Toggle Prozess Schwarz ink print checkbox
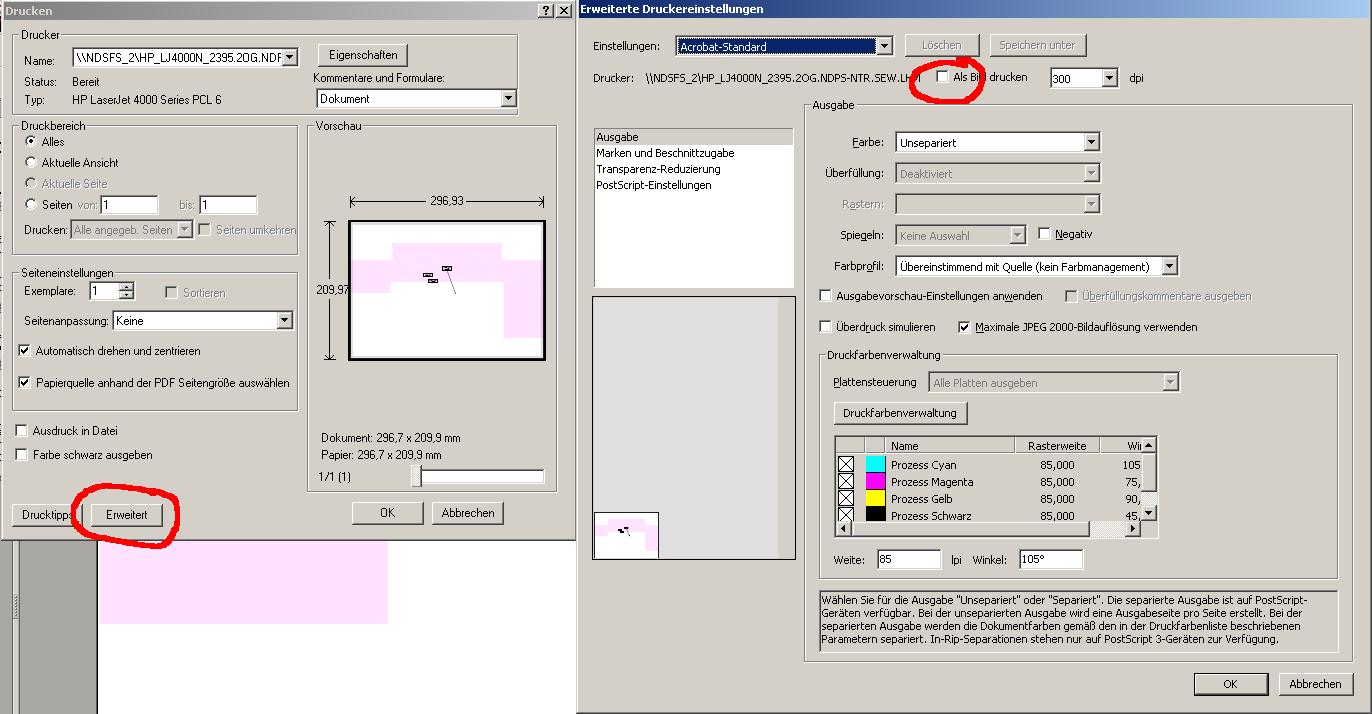This screenshot has width=1372, height=714. (846, 514)
